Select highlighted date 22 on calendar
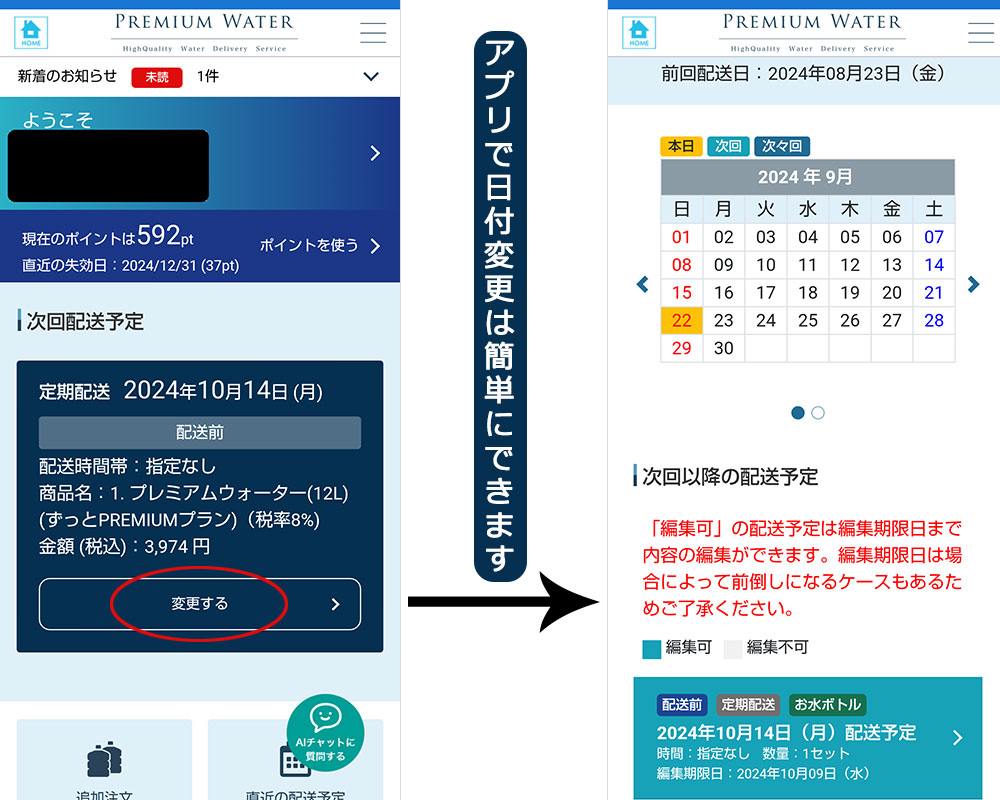This screenshot has width=1000, height=800. click(x=682, y=320)
